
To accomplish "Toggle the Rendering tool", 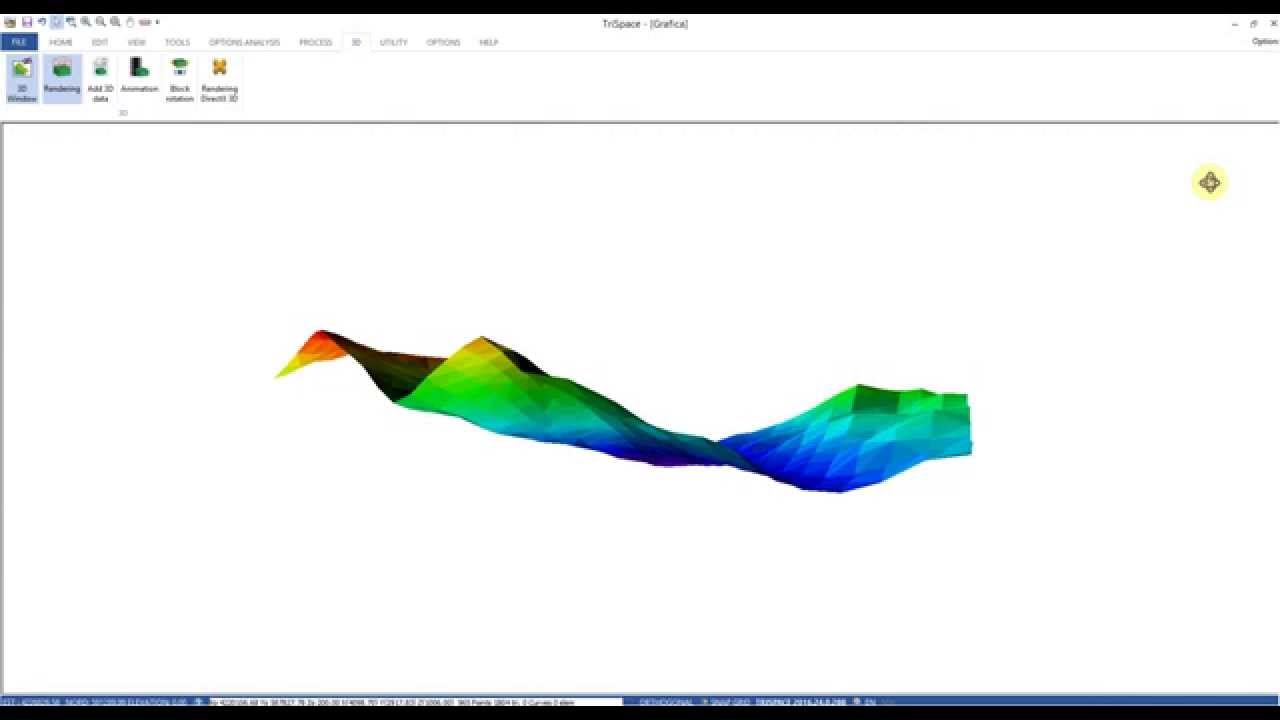I will 62,78.
